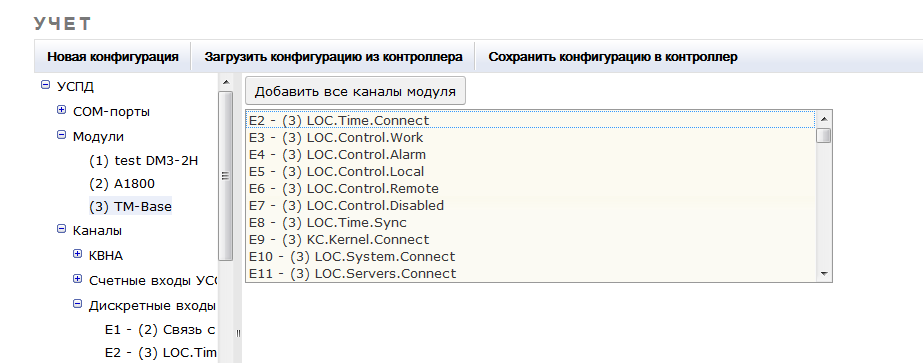This screenshot has height=363, width=923.
Task: Collapse the Дискретные входы node
Action: 77,304
